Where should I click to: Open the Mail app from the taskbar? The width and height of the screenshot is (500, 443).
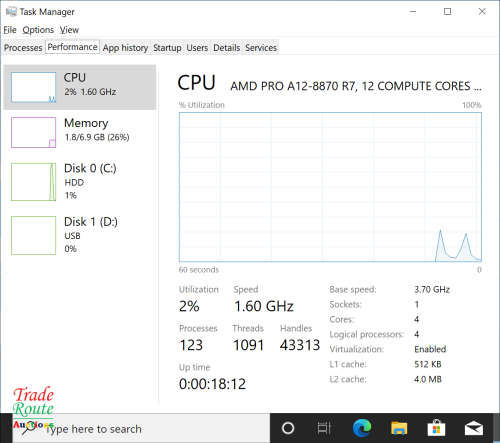(474, 428)
